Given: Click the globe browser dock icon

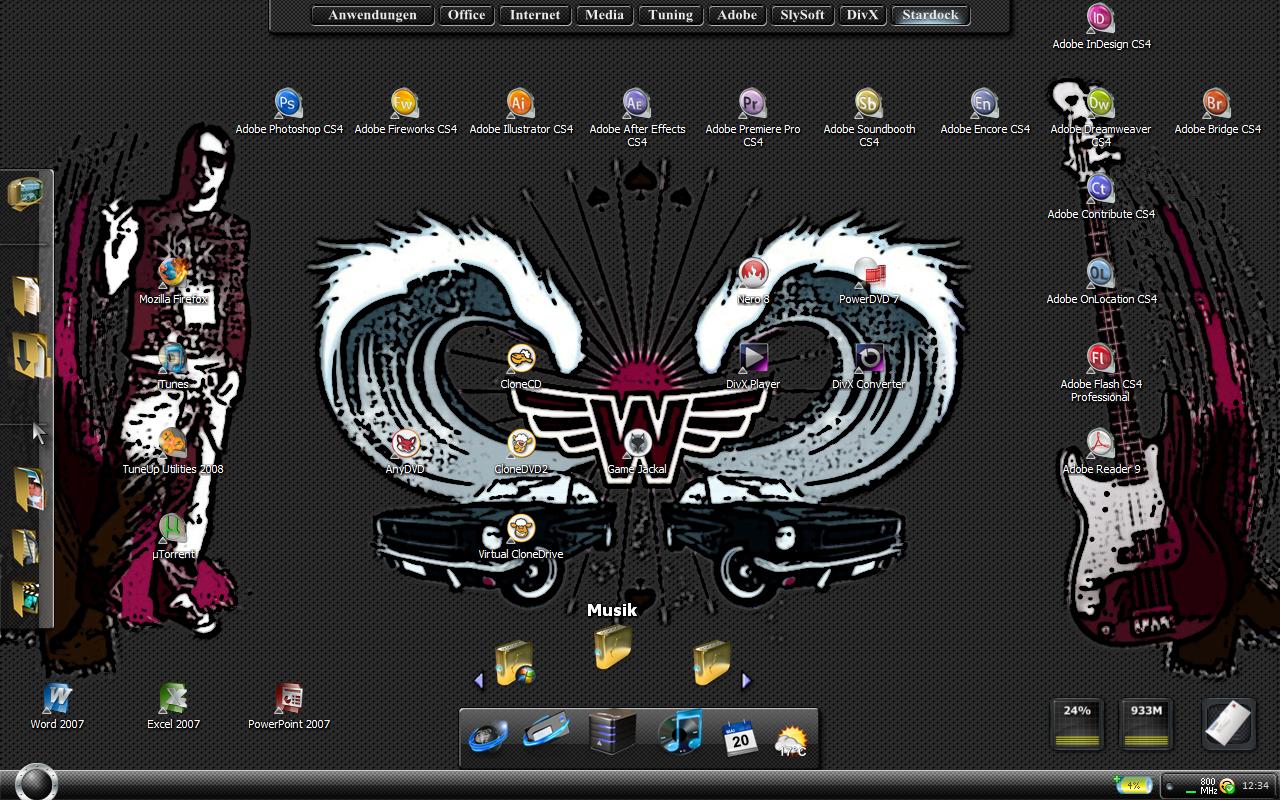Looking at the screenshot, I should point(487,735).
